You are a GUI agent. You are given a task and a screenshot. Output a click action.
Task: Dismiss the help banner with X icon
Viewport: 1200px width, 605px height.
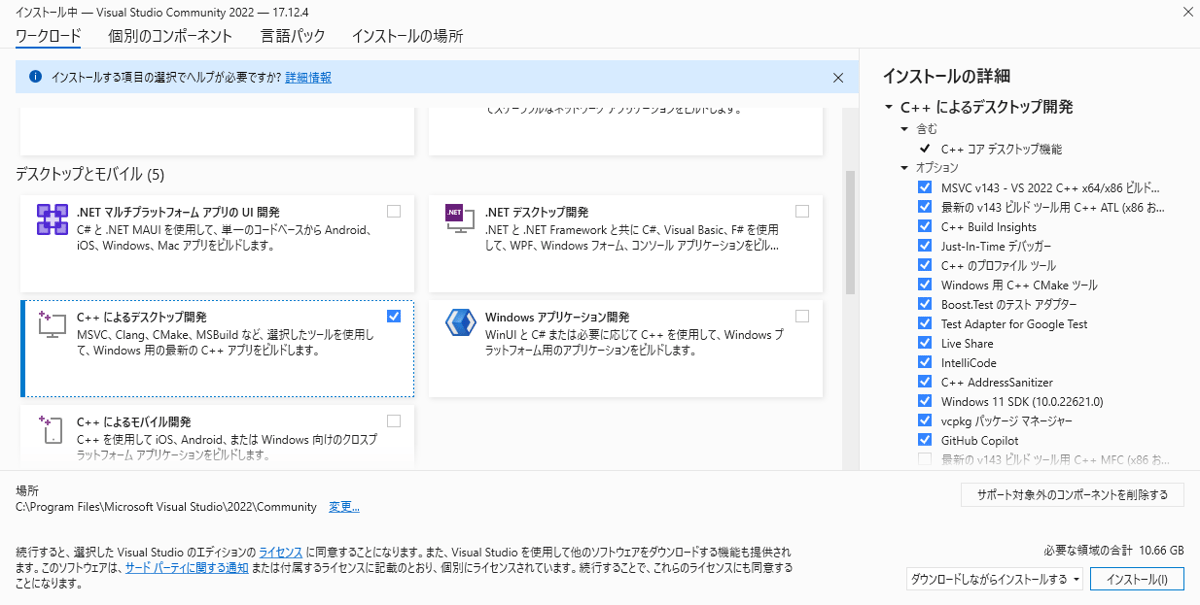pos(839,77)
